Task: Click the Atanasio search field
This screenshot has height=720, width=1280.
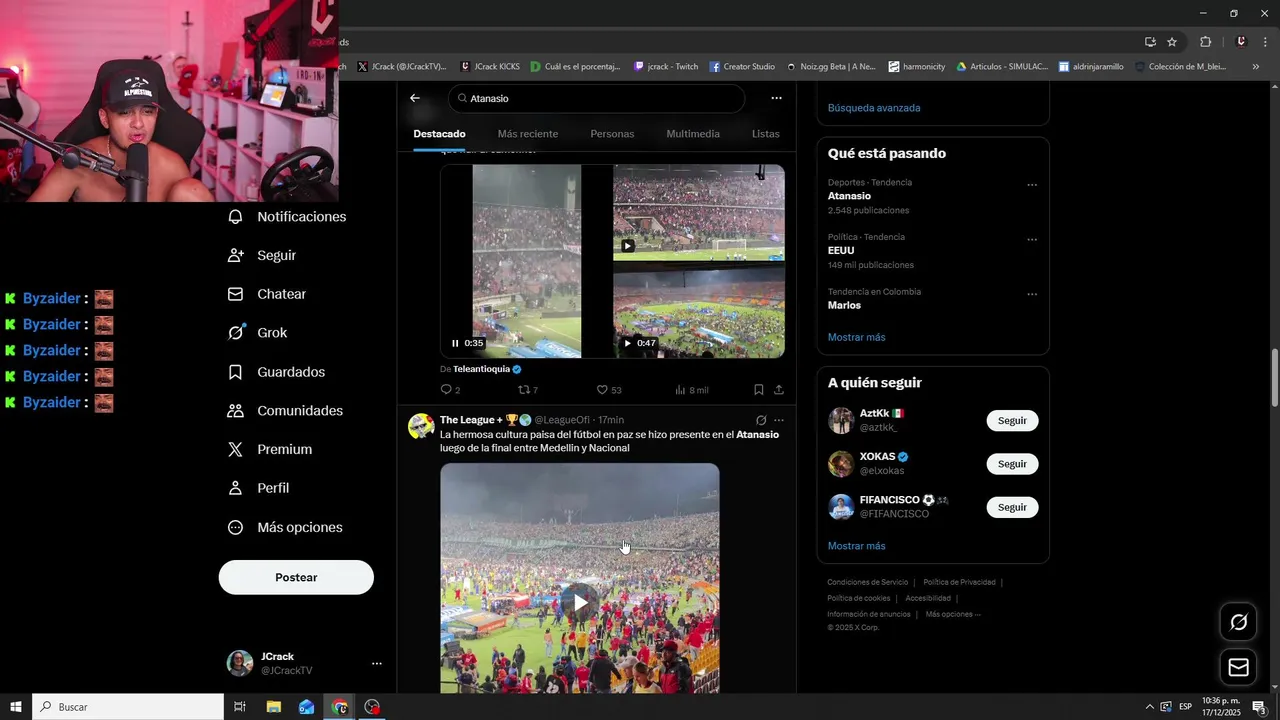Action: 597,98
